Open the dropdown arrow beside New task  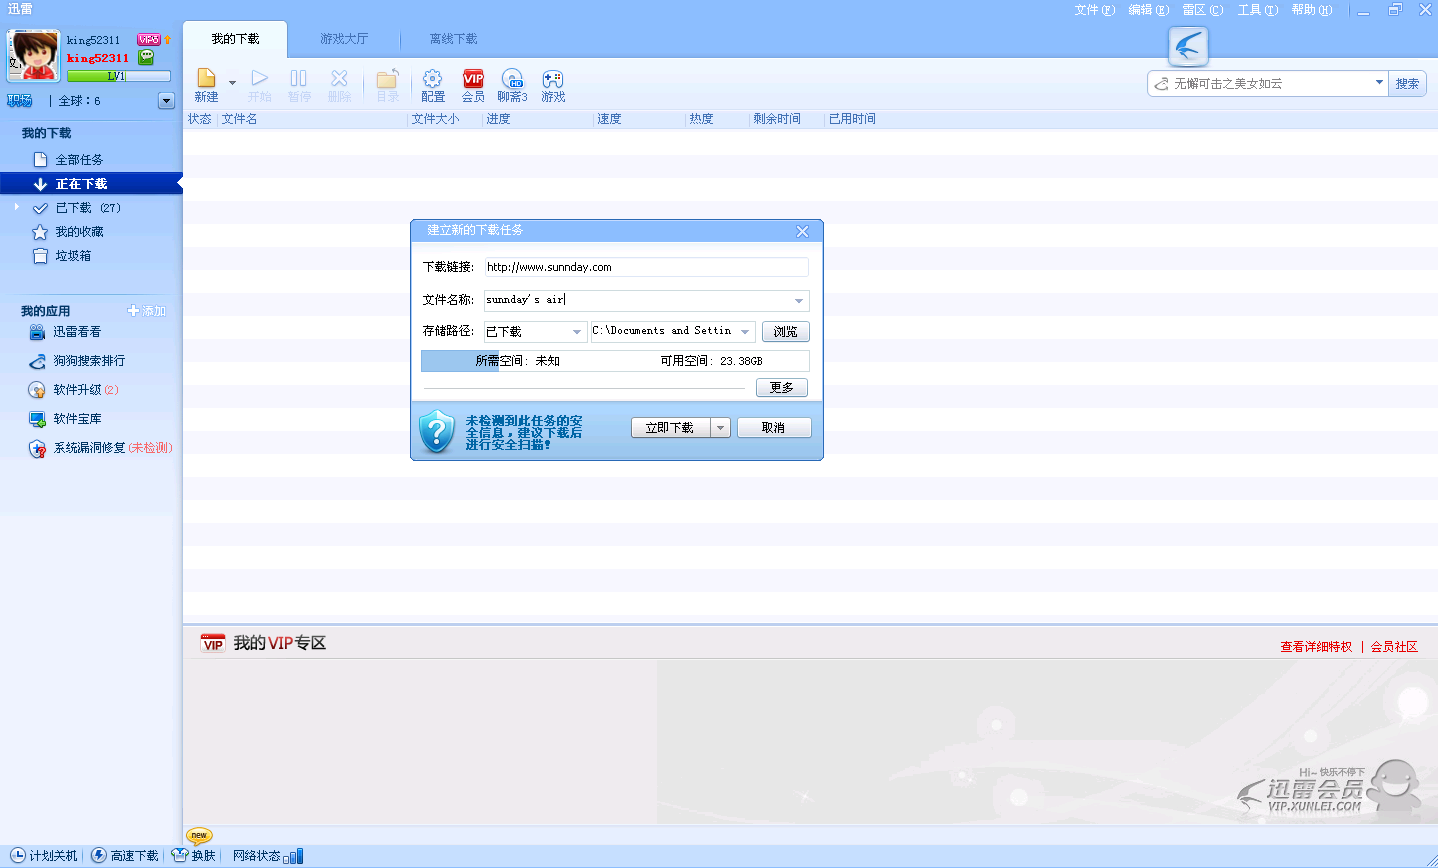pyautogui.click(x=232, y=83)
